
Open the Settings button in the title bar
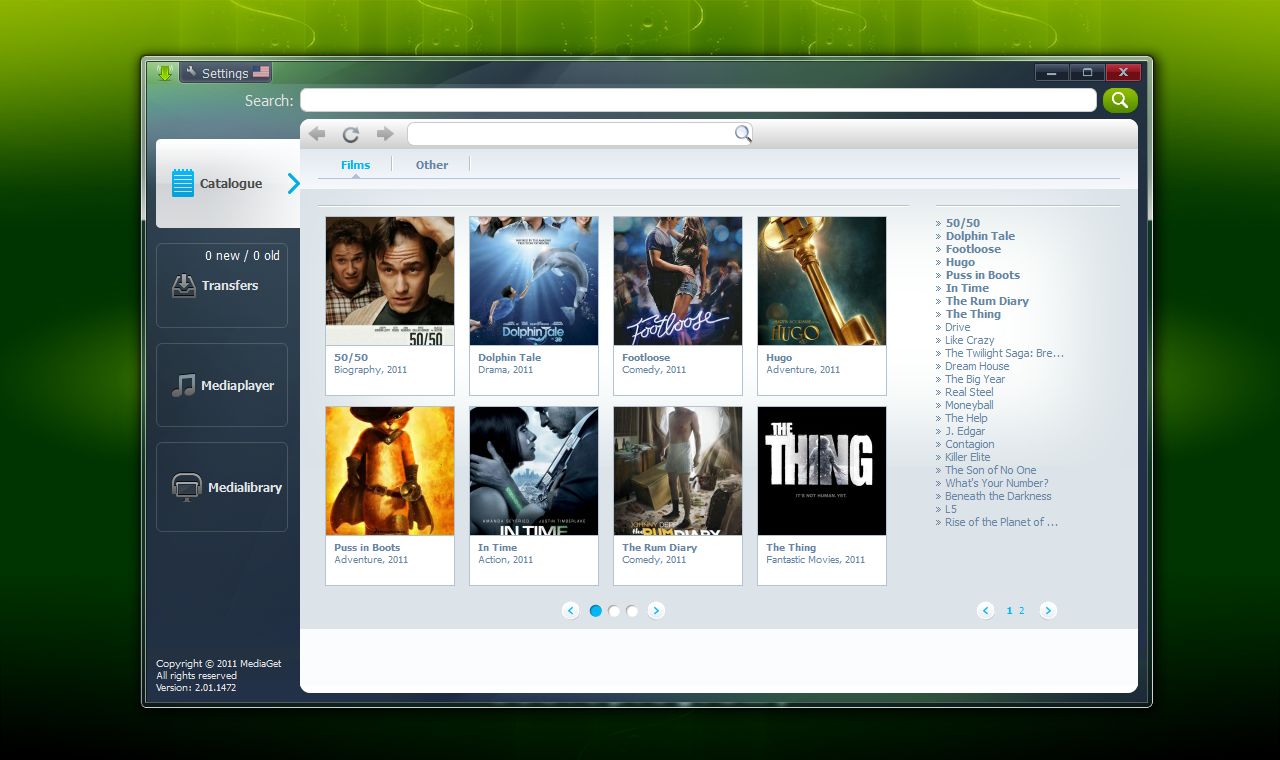[225, 73]
